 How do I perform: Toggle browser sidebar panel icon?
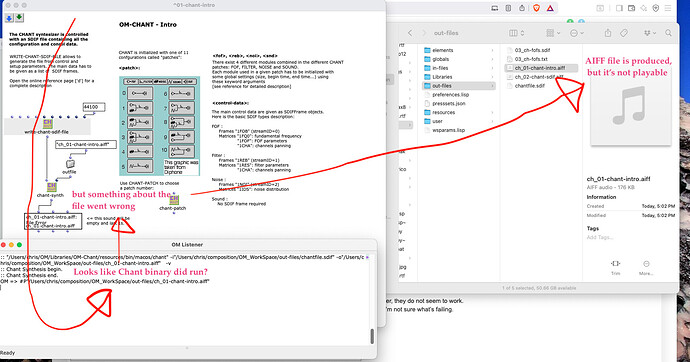(619, 8)
